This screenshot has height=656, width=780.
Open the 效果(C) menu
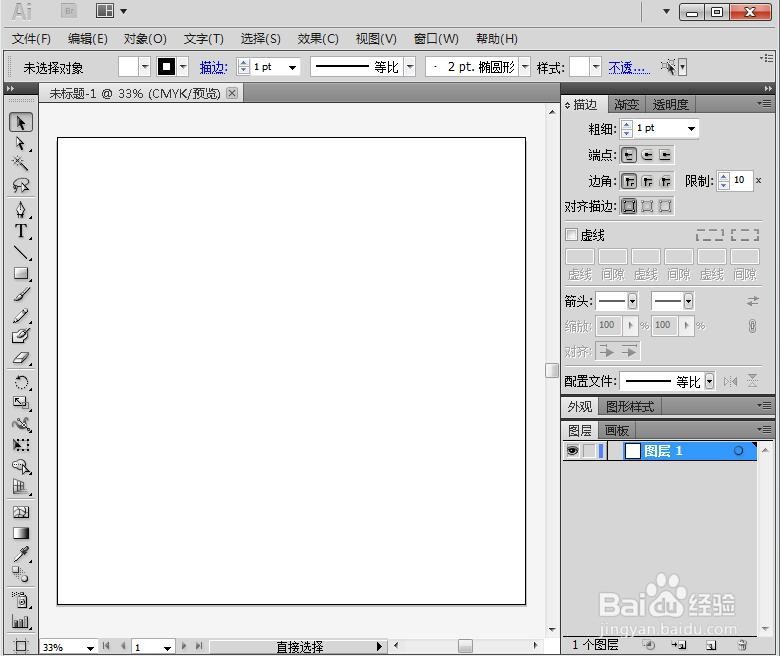(x=318, y=39)
